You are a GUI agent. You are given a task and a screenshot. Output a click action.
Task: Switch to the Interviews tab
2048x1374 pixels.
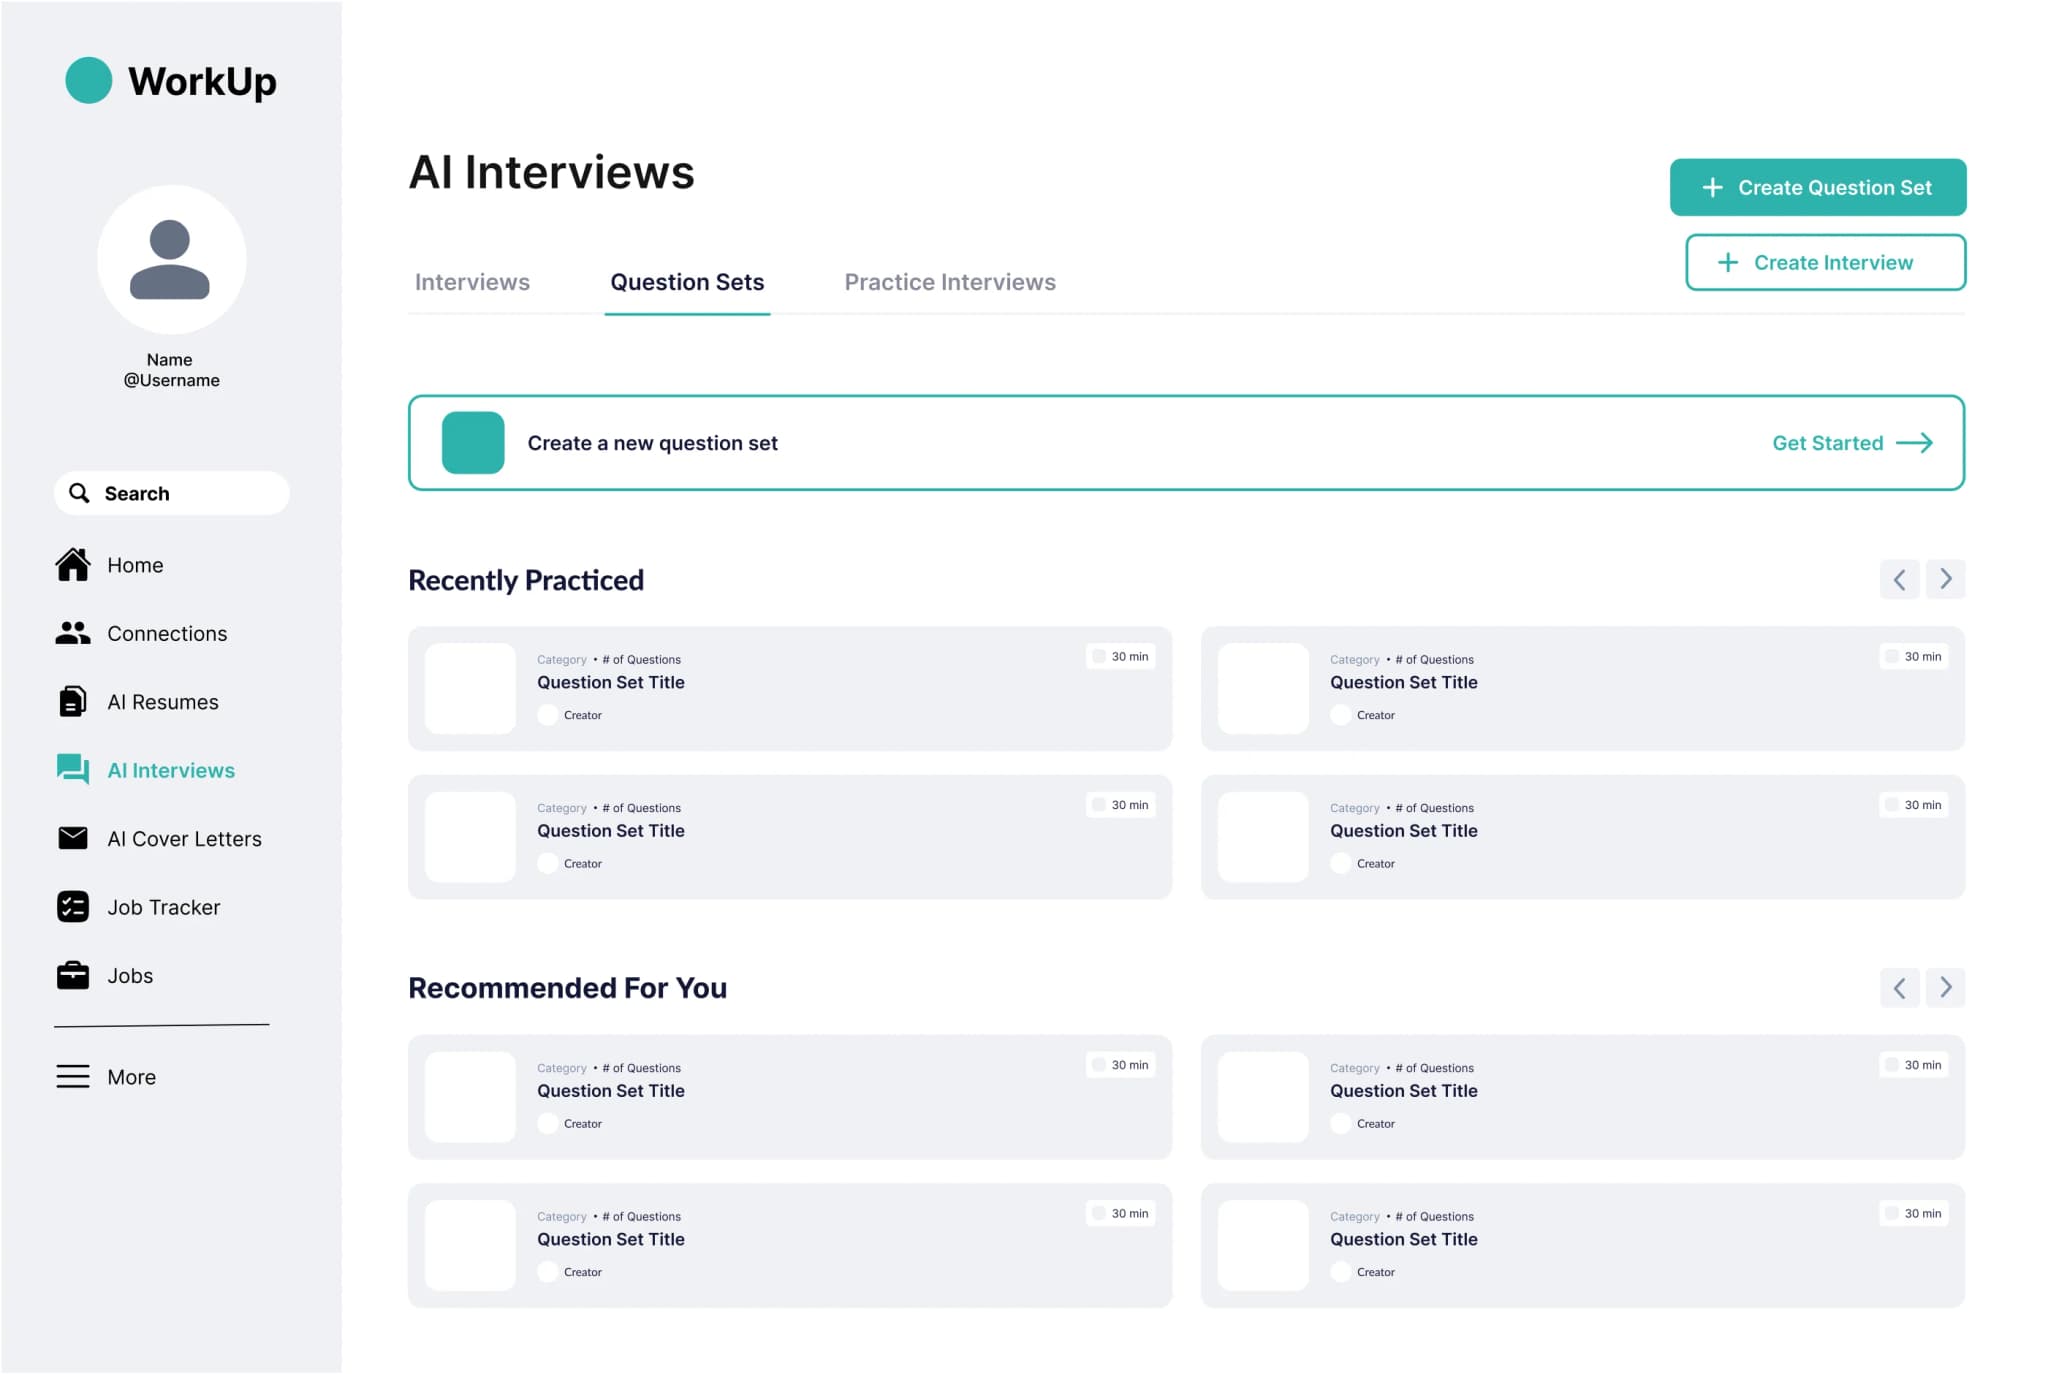[x=472, y=282]
